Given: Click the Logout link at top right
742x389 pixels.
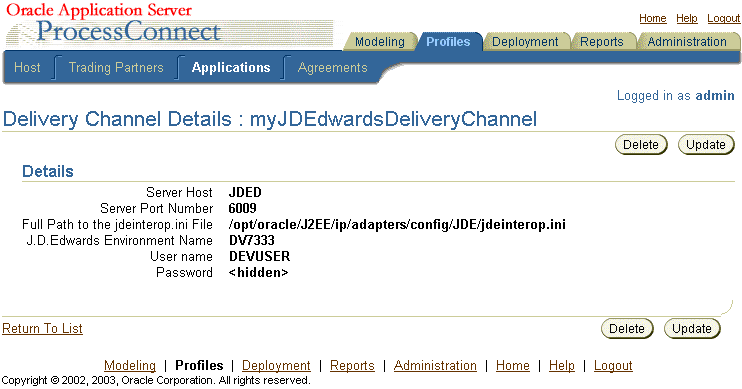Looking at the screenshot, I should point(724,18).
